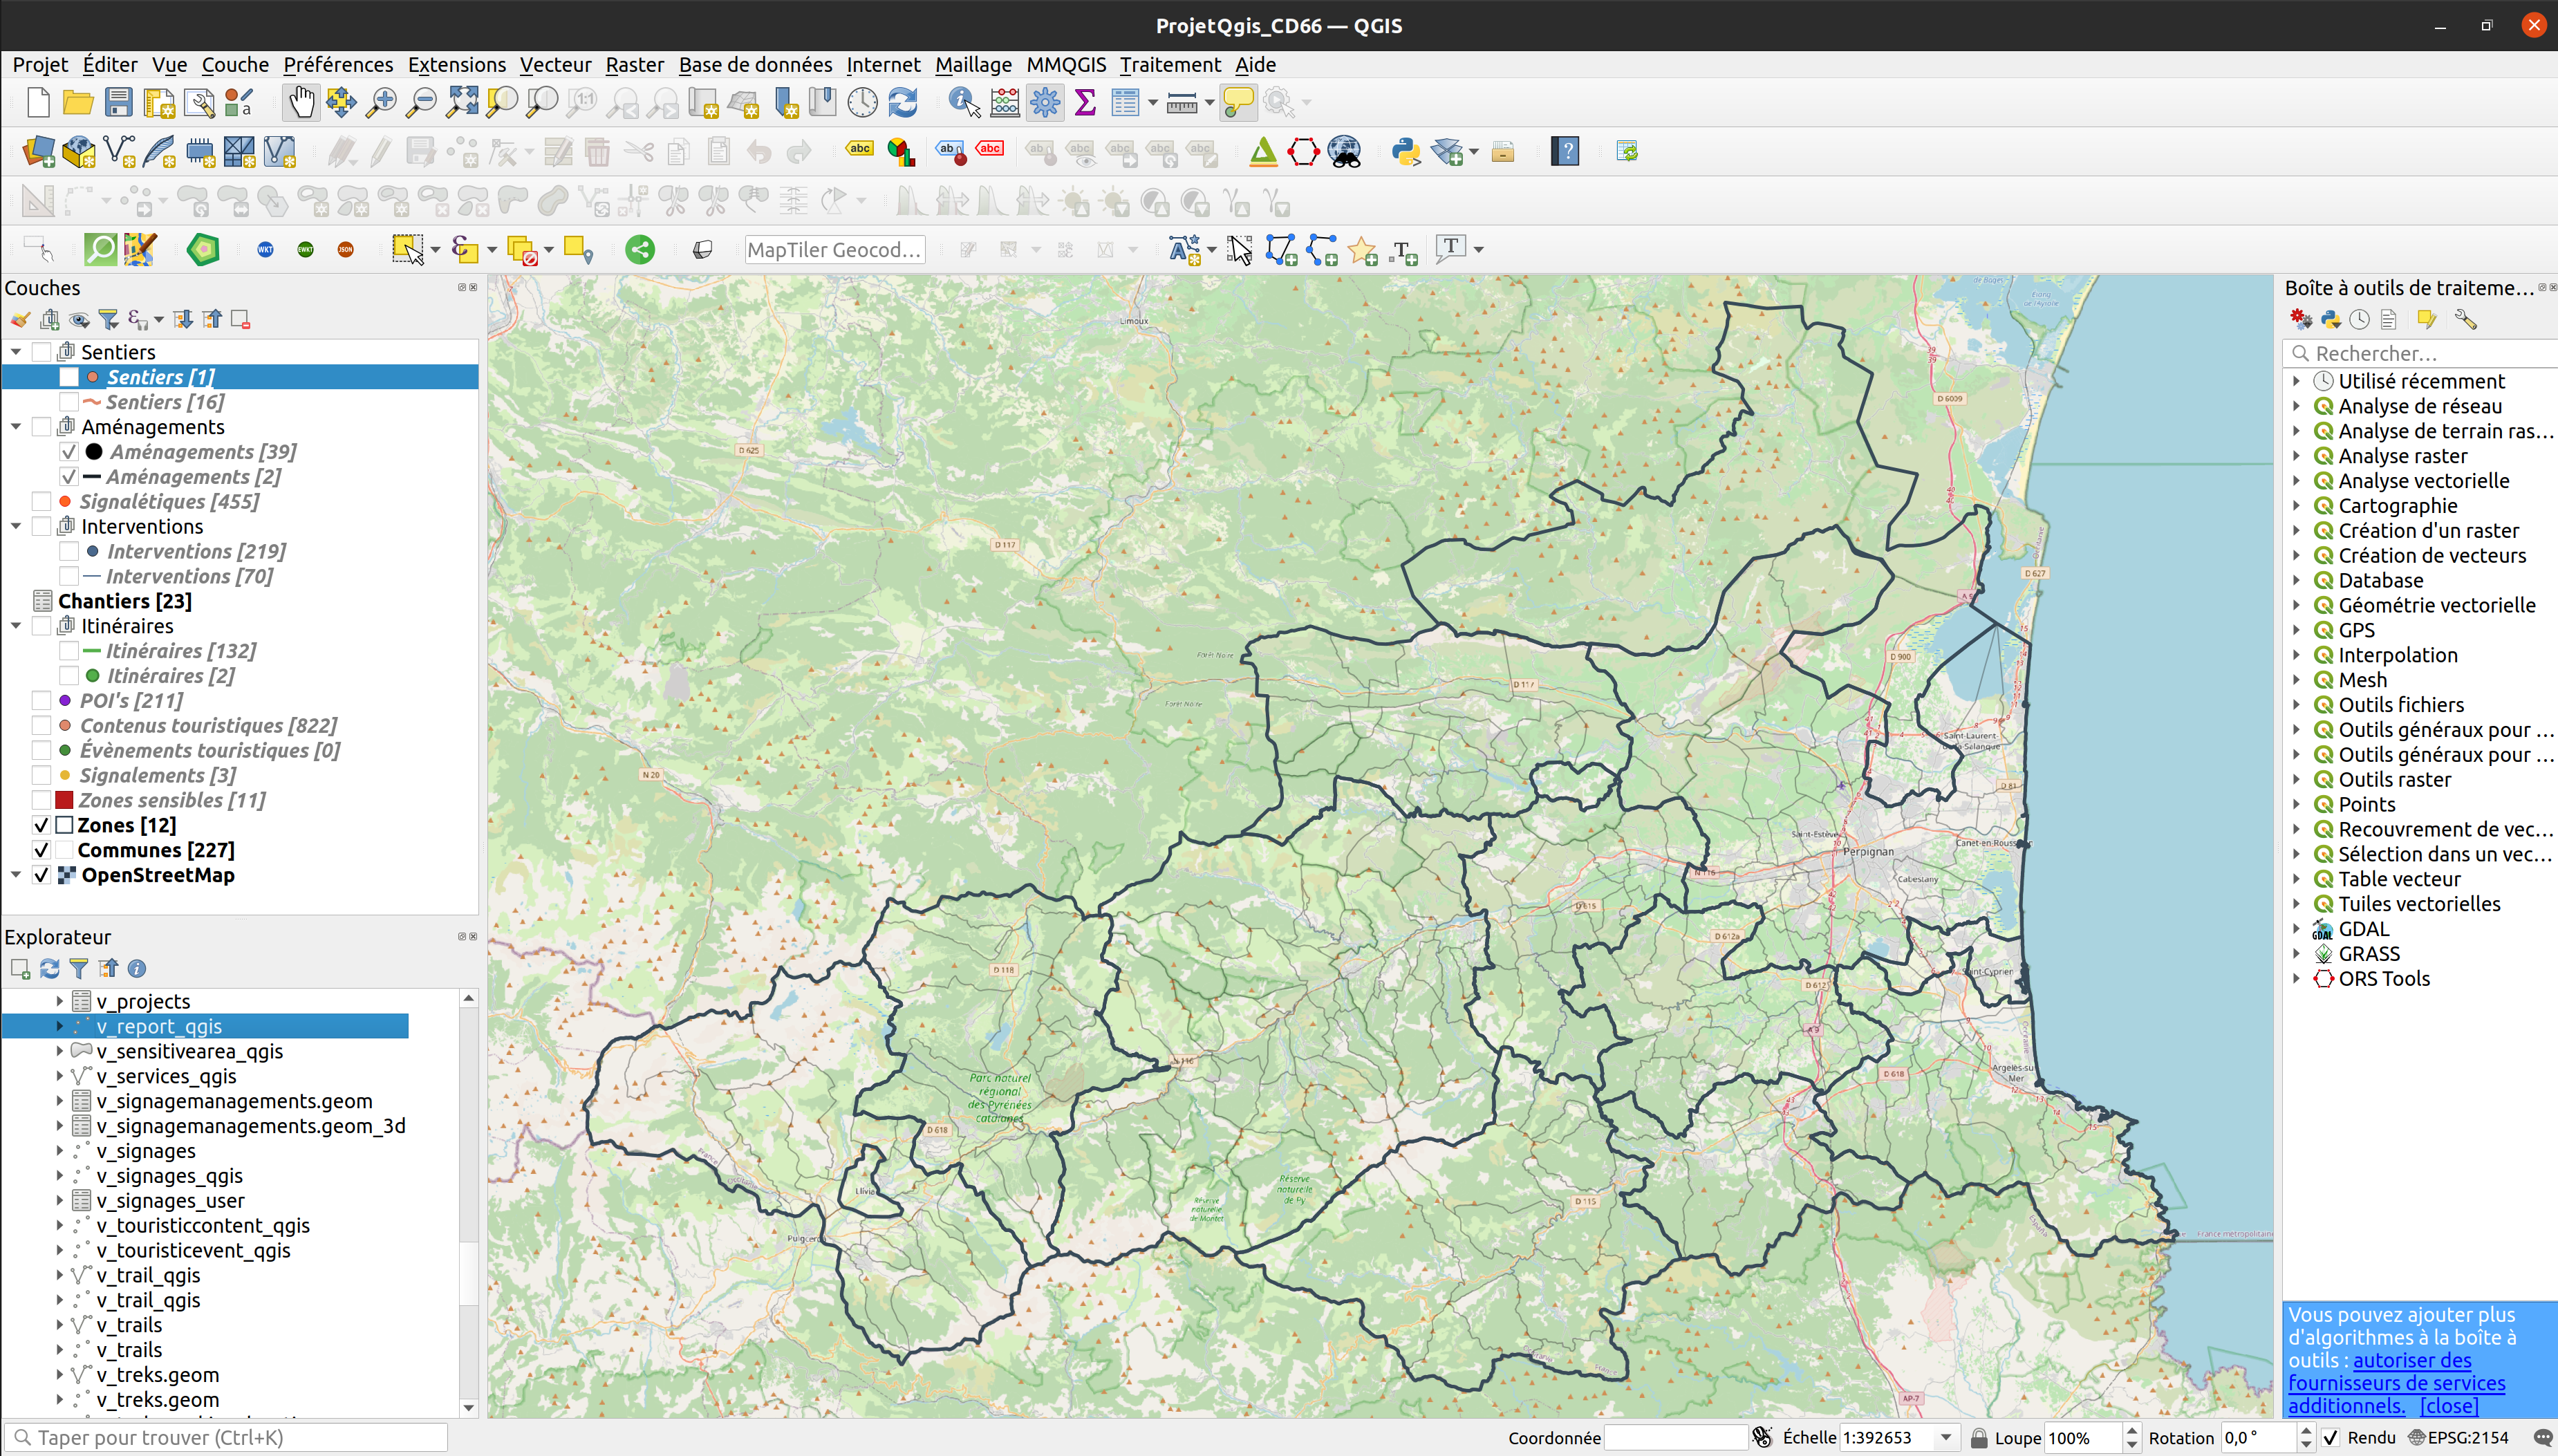The width and height of the screenshot is (2558, 1456).
Task: Open the Vecteur menu
Action: (x=555, y=65)
